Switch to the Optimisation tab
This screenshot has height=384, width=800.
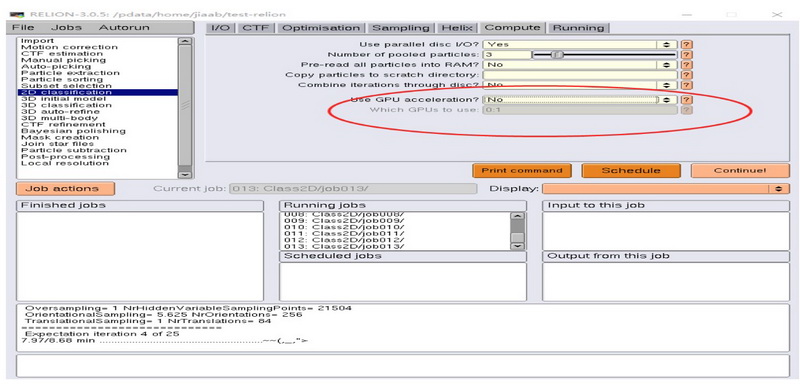pos(321,28)
